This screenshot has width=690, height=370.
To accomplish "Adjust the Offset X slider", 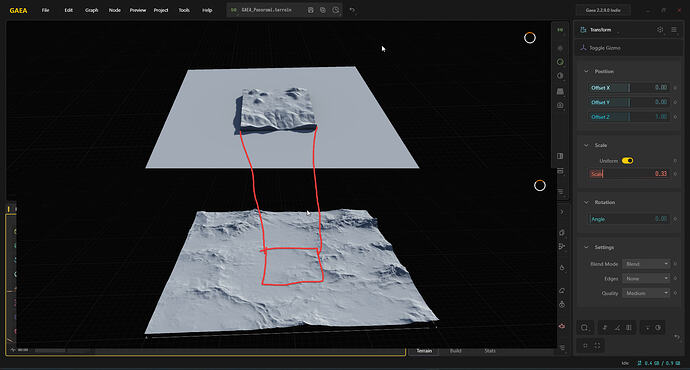I will coord(629,88).
